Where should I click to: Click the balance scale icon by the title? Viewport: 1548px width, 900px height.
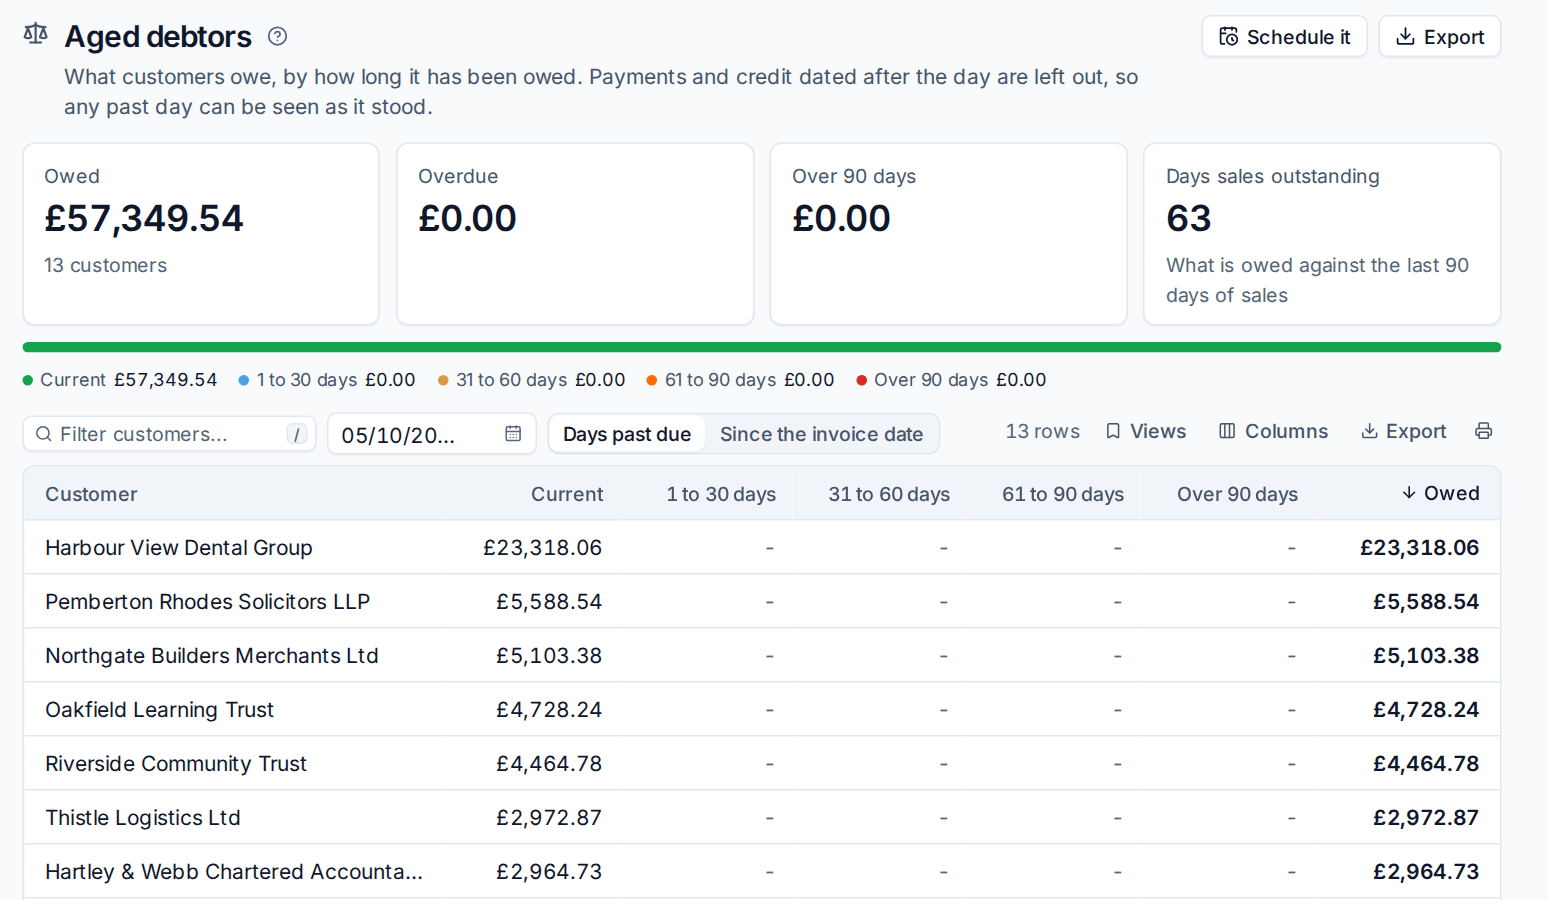coord(36,34)
